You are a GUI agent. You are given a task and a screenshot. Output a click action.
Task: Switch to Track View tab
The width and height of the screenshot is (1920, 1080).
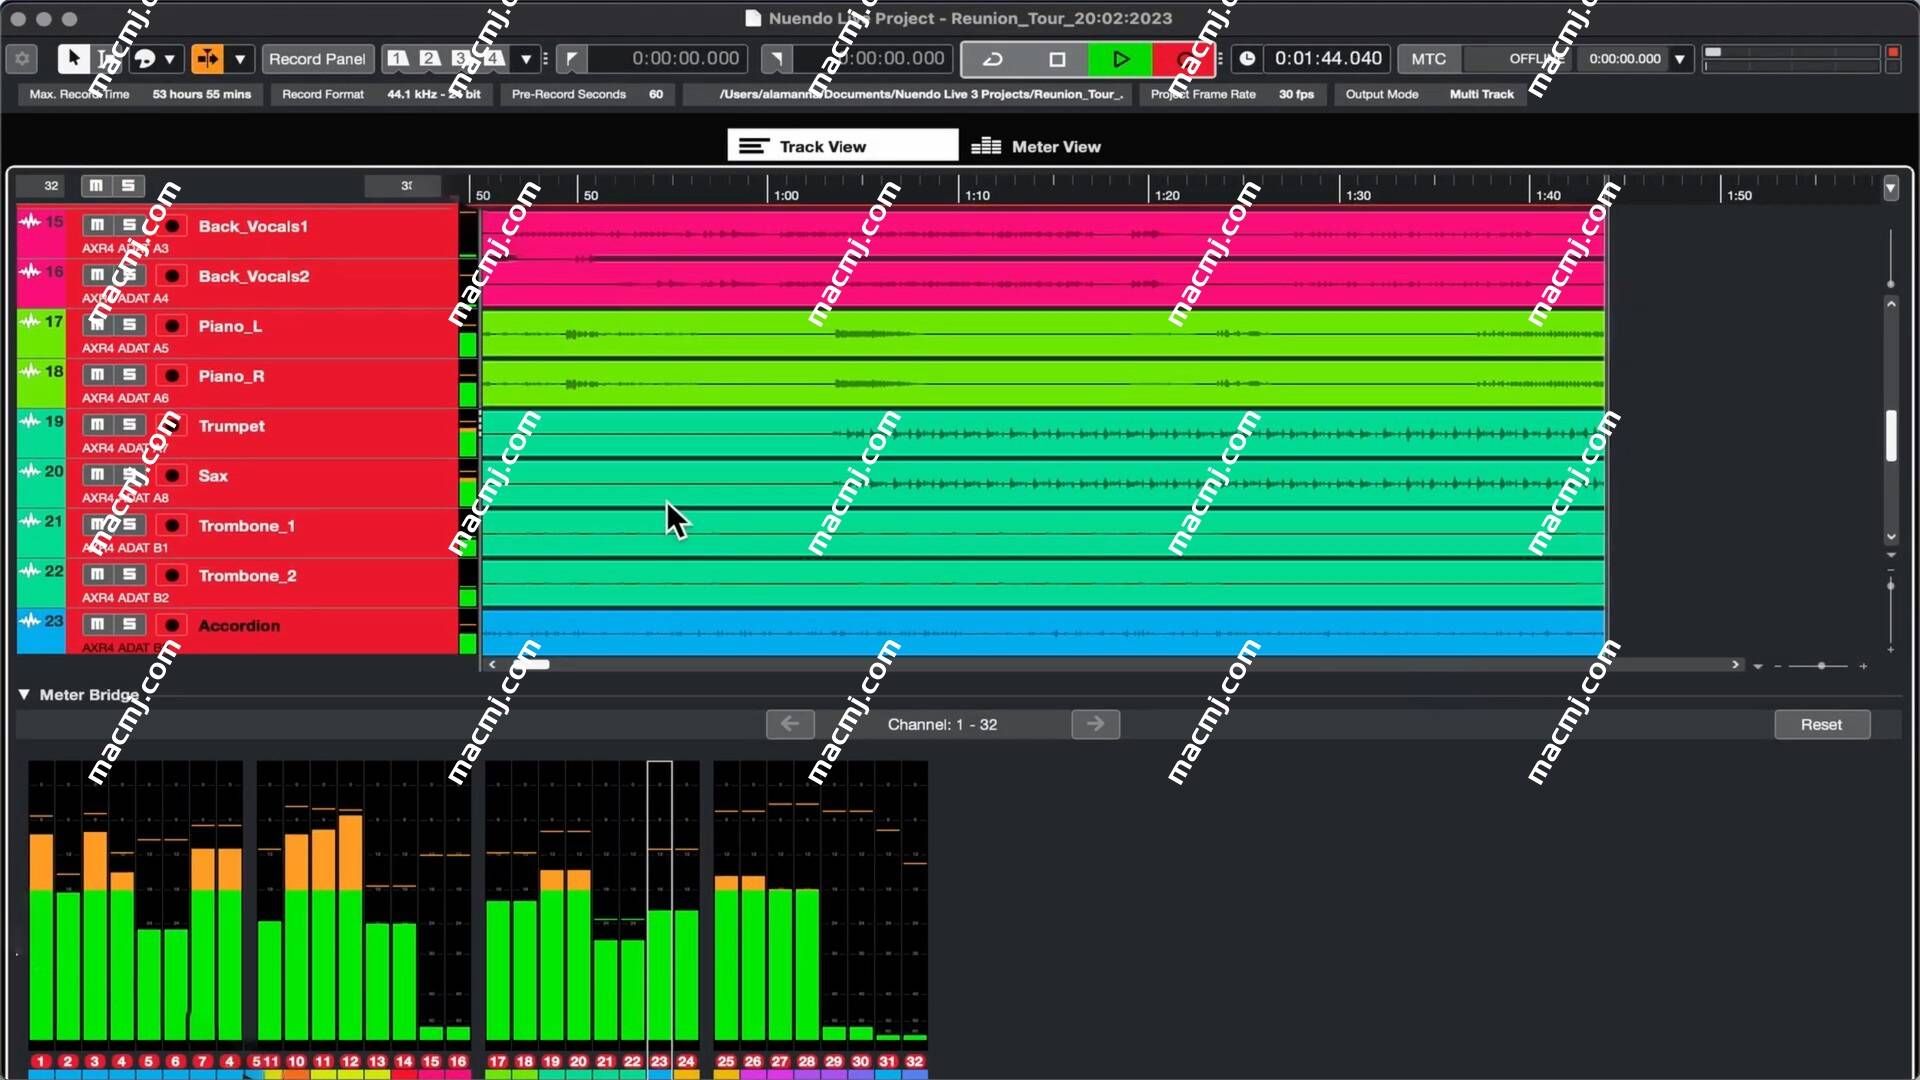(842, 146)
